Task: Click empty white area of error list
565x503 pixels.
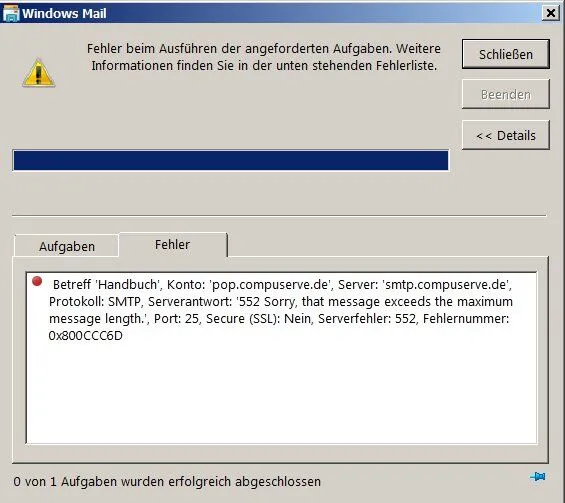Action: point(281,393)
